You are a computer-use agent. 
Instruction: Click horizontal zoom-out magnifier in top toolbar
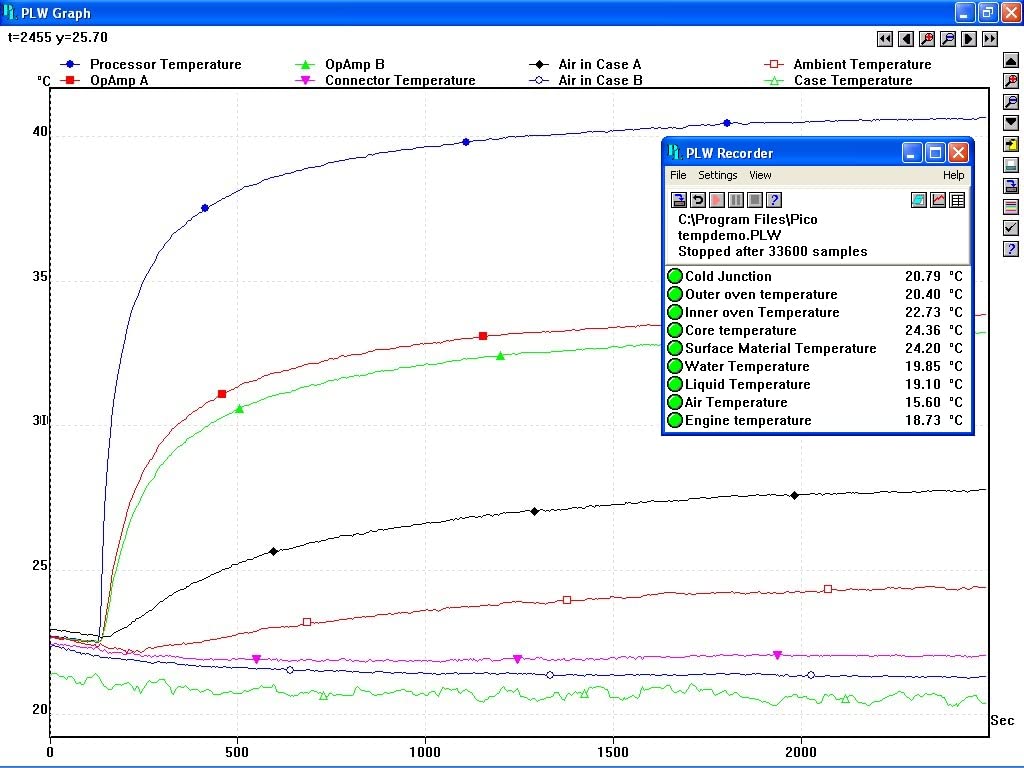pyautogui.click(x=948, y=39)
